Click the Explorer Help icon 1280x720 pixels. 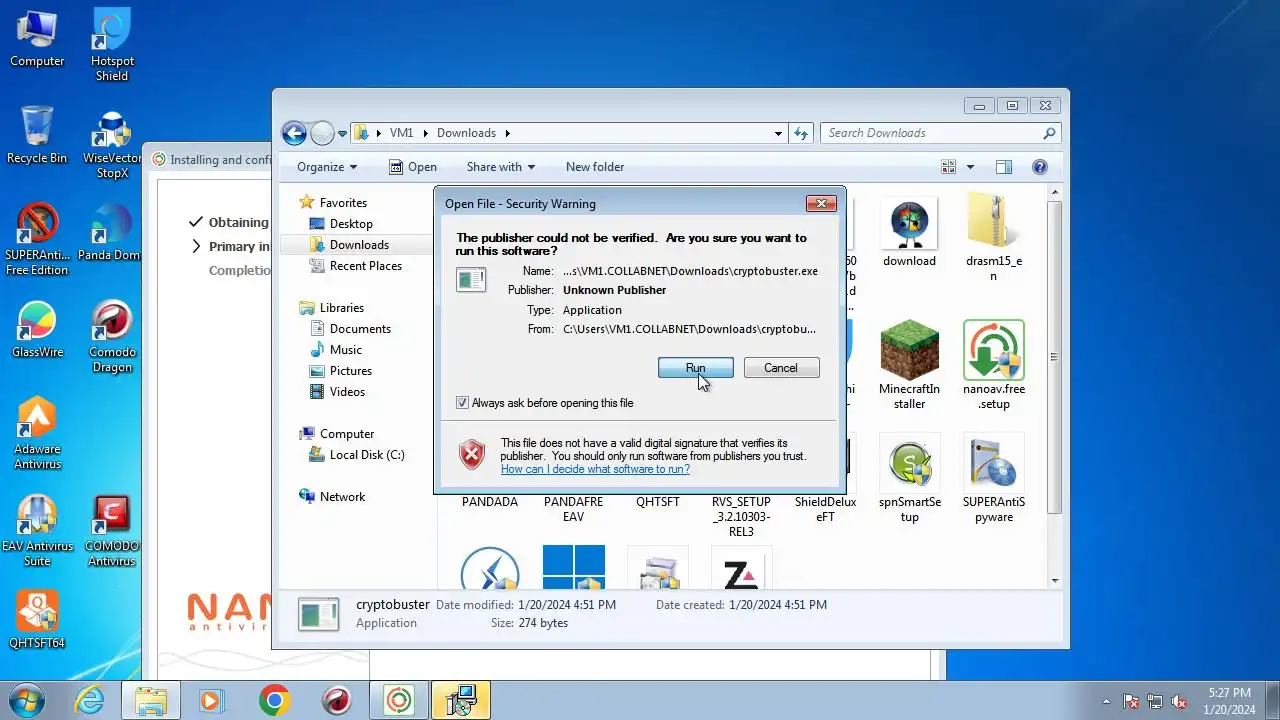point(1039,167)
